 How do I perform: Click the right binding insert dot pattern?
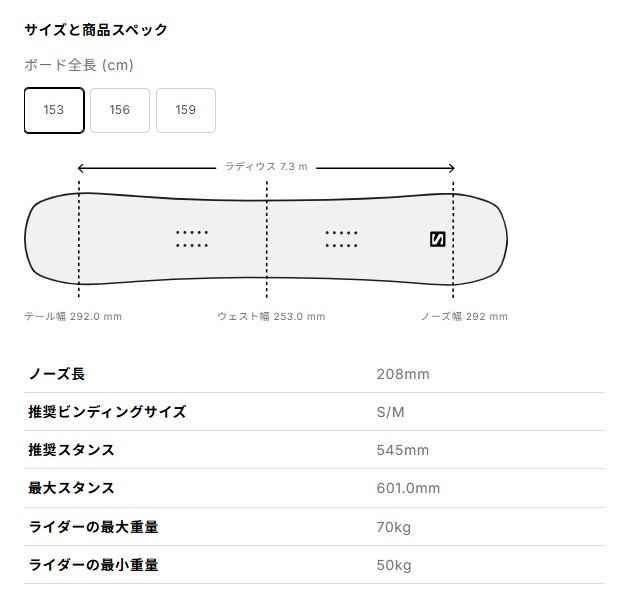coord(341,238)
